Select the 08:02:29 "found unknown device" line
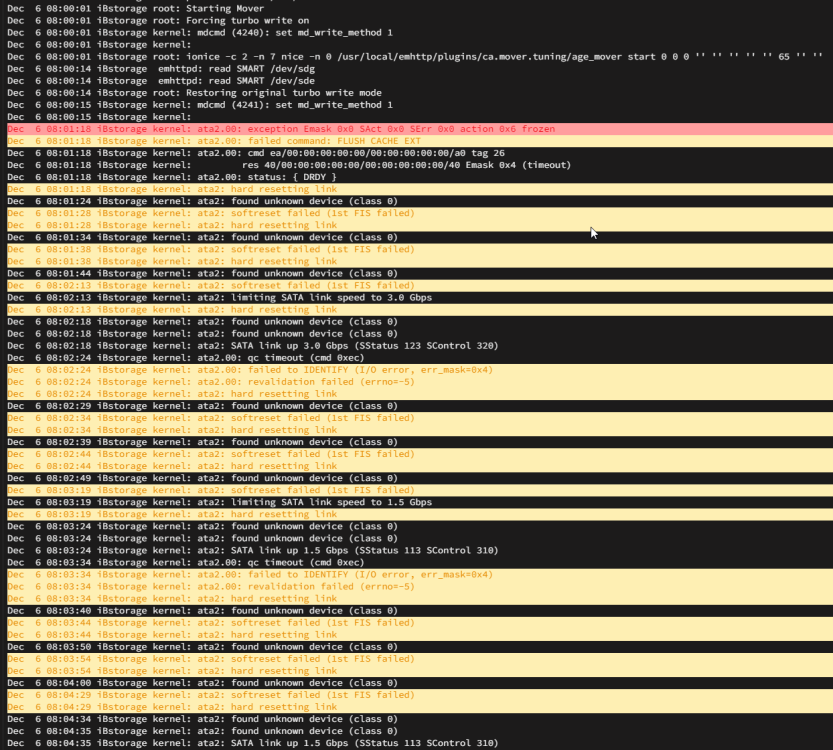833x750 pixels. pos(420,406)
